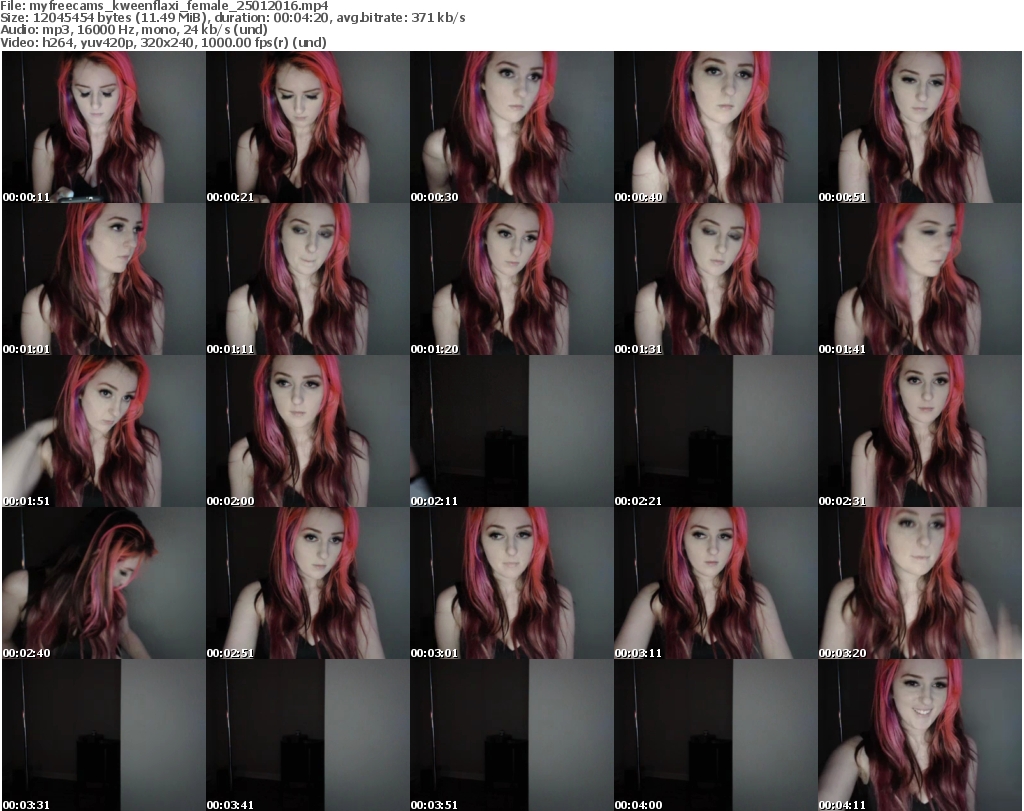Click the thumbnail stamped 00:00:21
This screenshot has width=1024, height=811.
308,127
